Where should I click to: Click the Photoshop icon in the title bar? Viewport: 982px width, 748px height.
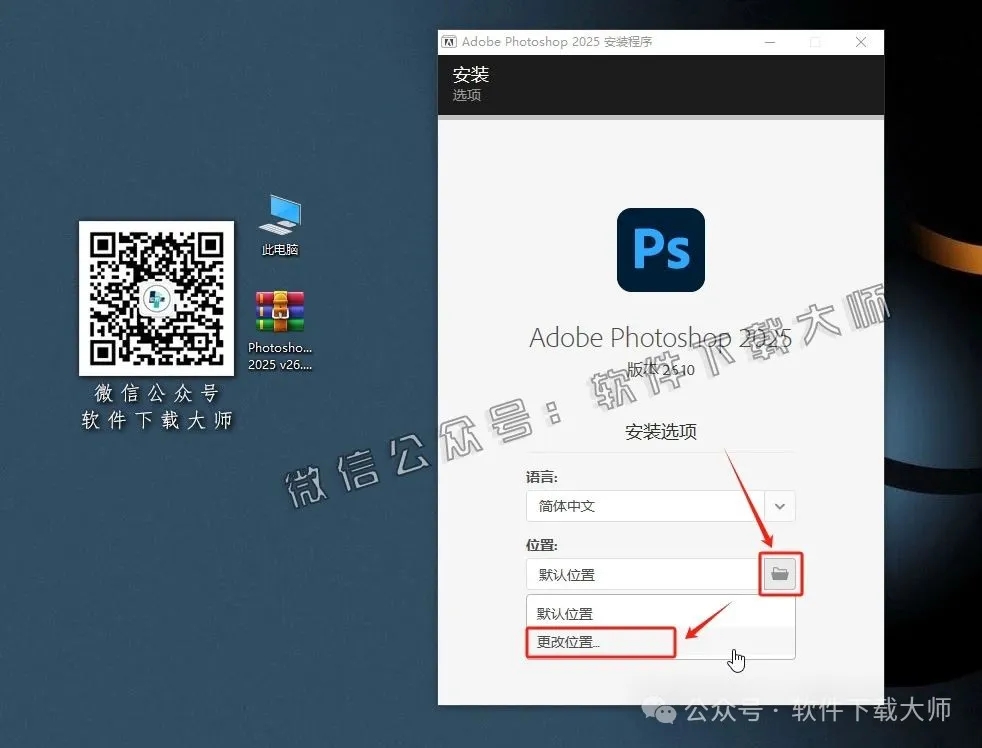point(448,41)
